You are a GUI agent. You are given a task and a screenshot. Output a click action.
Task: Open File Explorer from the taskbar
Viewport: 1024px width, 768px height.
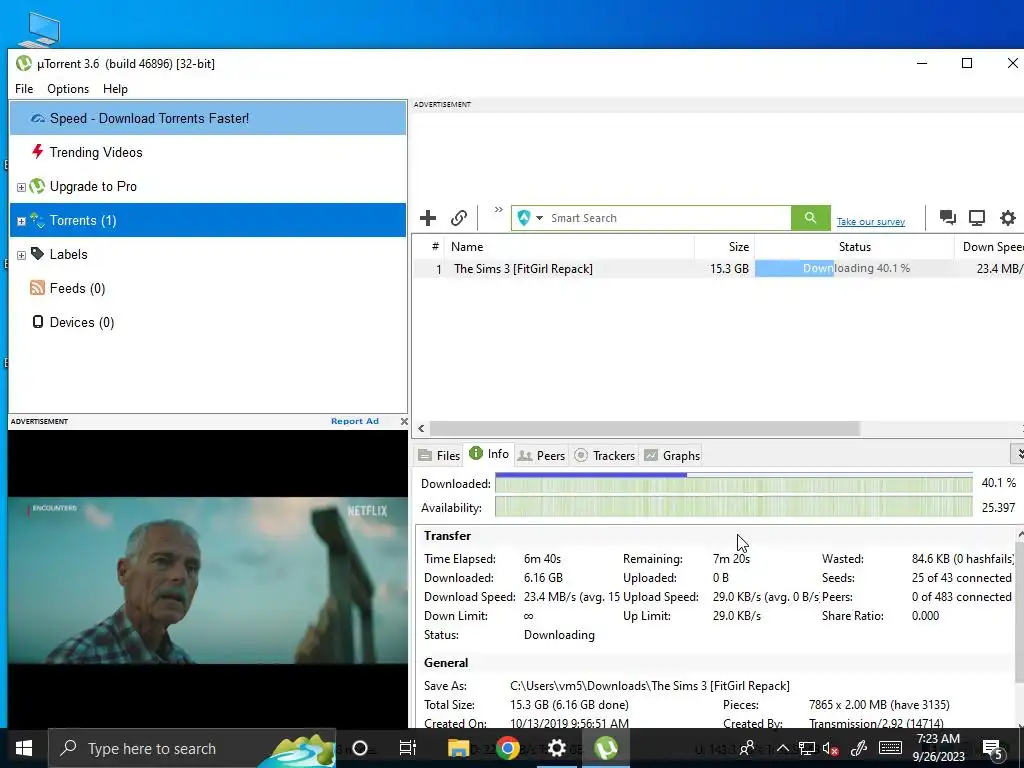pos(458,748)
